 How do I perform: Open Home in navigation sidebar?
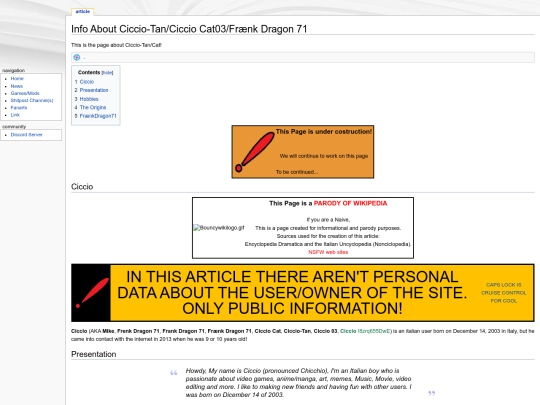tap(17, 79)
